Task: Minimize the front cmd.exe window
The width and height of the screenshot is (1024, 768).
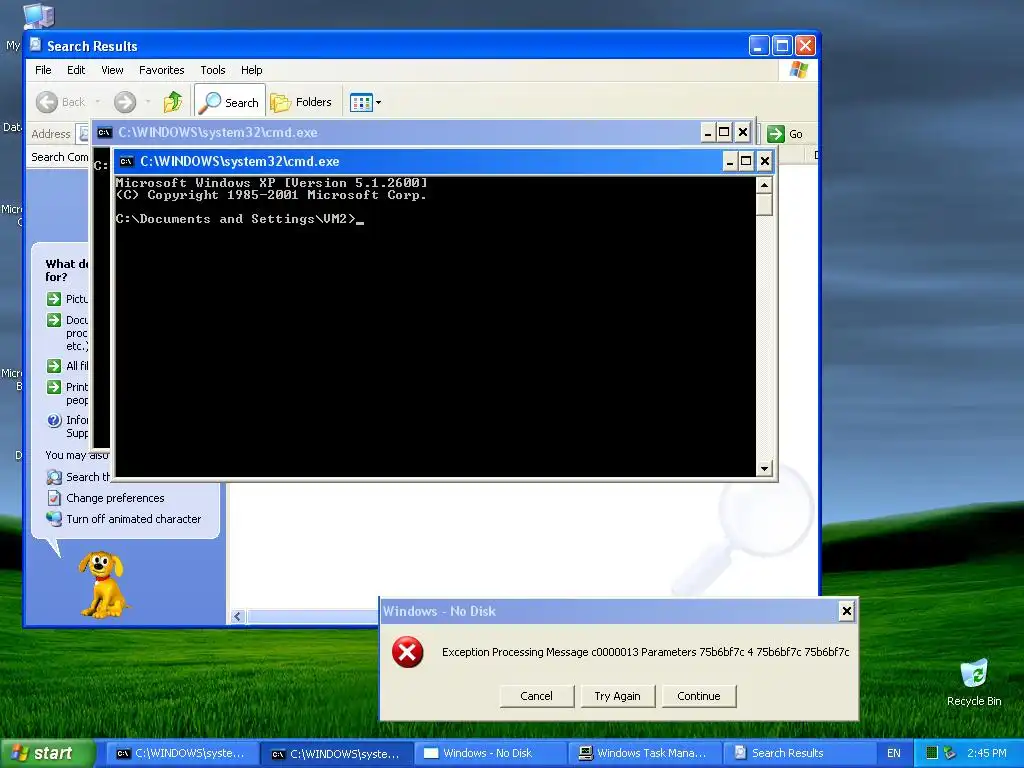Action: pyautogui.click(x=730, y=161)
